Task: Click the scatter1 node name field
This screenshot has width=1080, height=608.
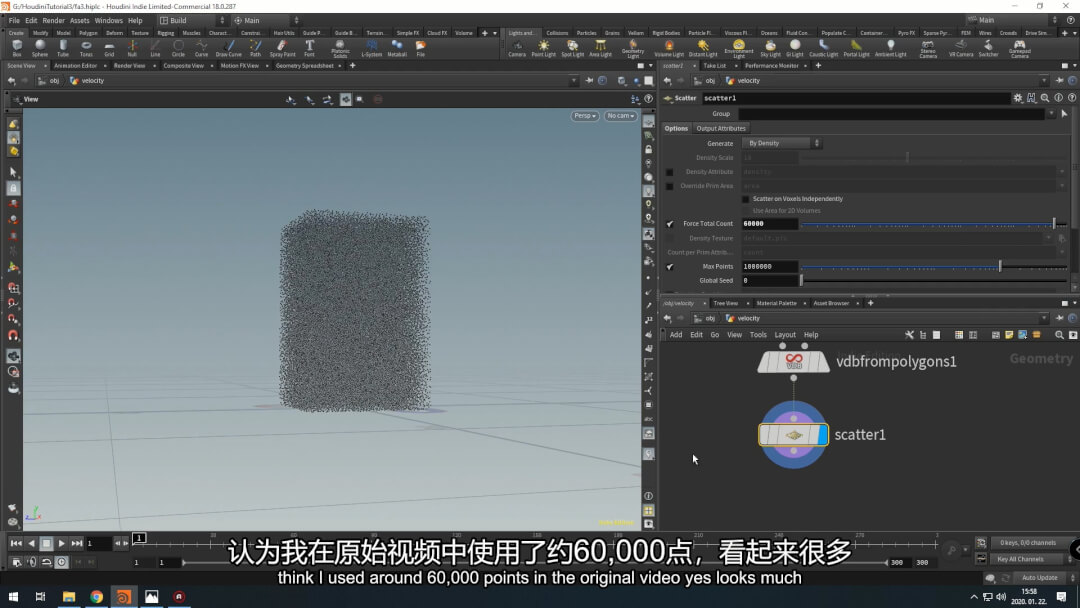Action: tap(856, 98)
